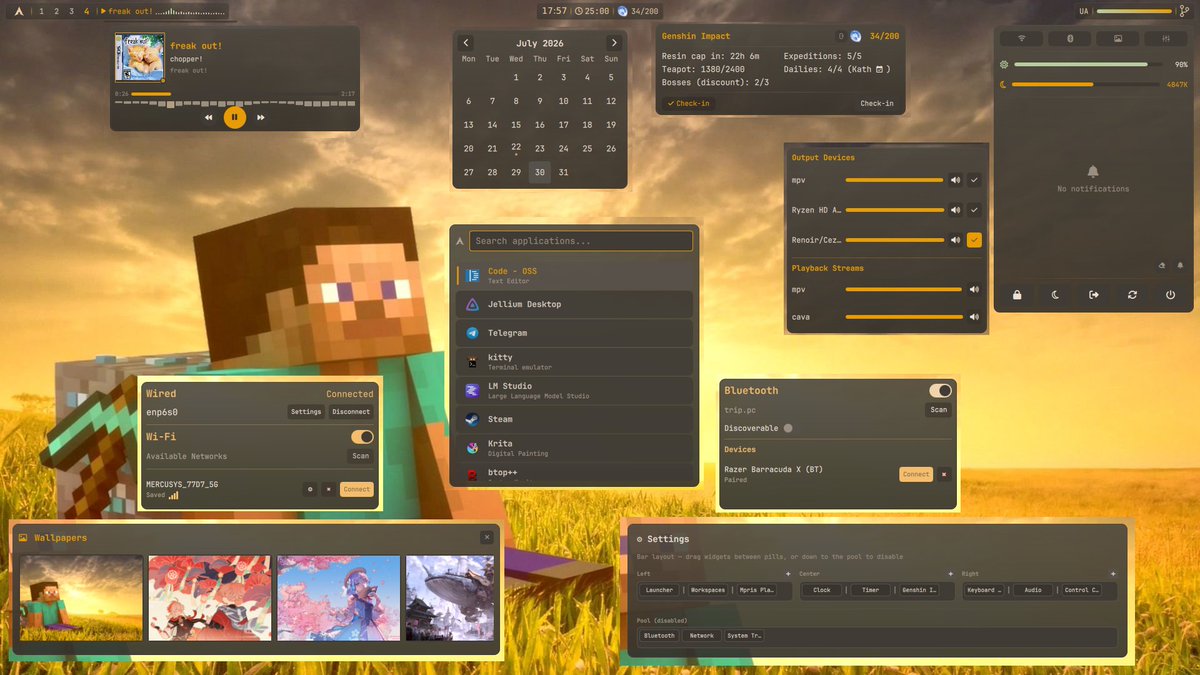Screen dimensions: 1200x675
Task: Mute the cava playback stream speaker icon
Action: point(974,317)
